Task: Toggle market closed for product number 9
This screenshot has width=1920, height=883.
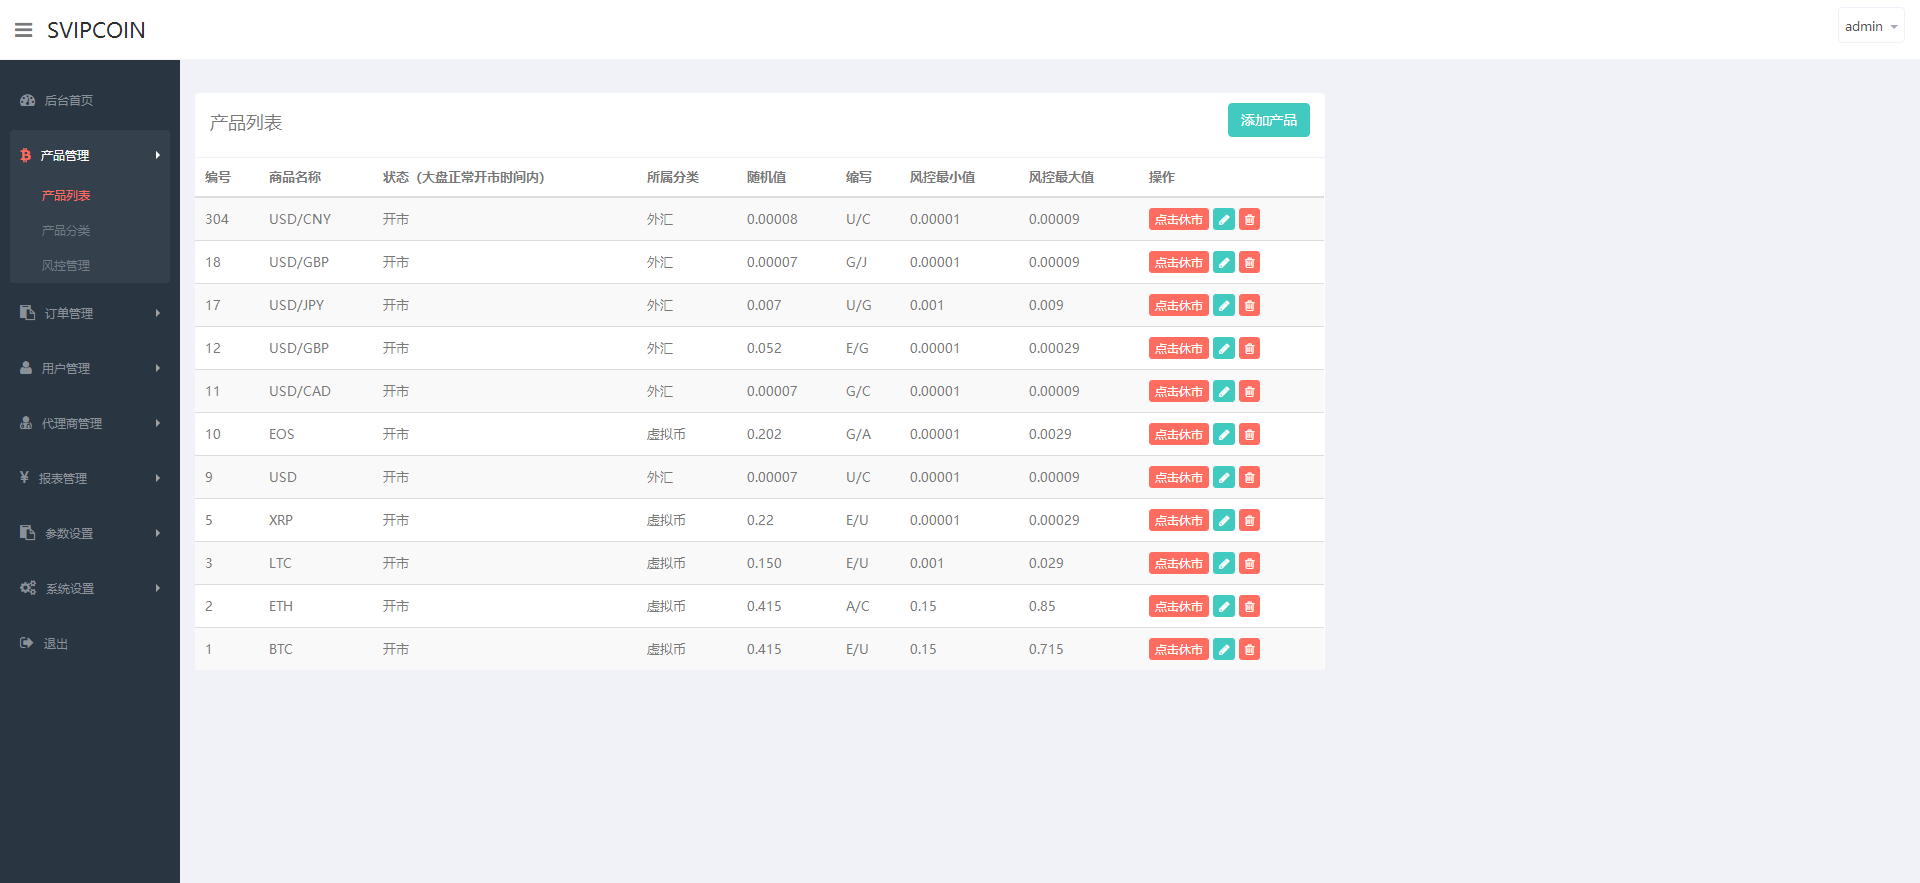Action: pyautogui.click(x=1178, y=477)
